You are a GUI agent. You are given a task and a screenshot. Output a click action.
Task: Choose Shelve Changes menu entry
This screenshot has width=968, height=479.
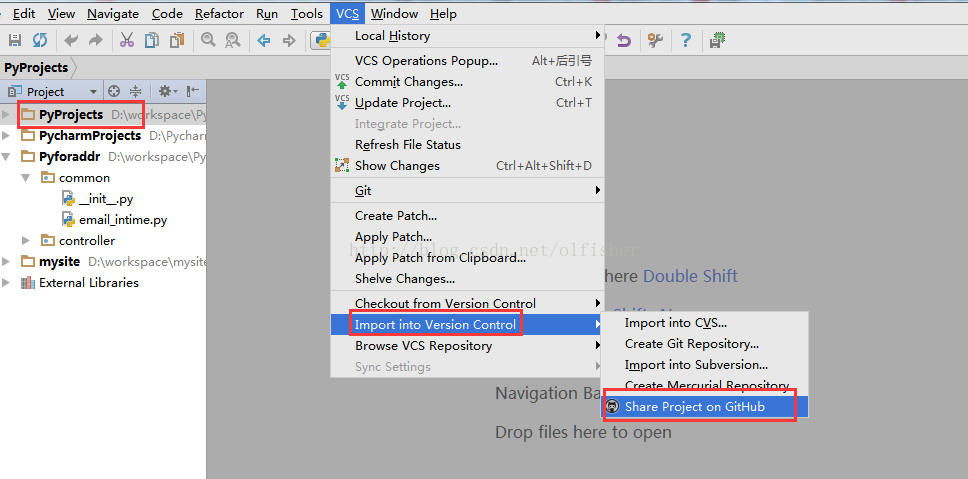point(467,278)
